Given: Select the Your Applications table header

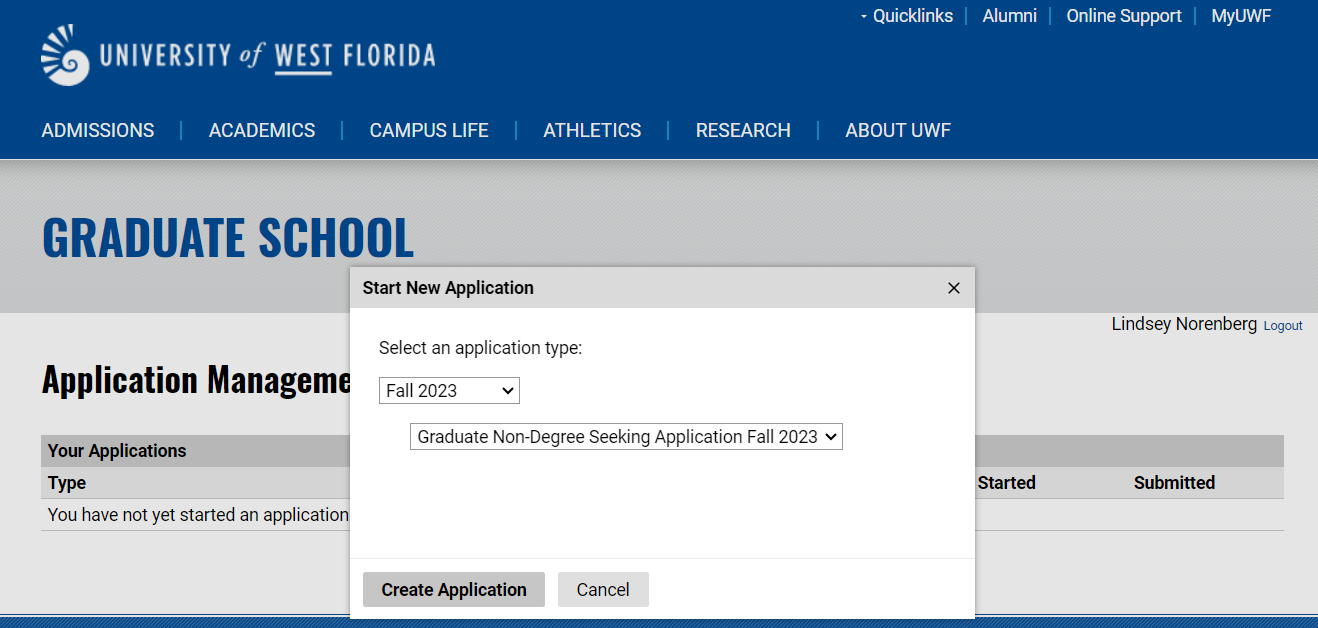Looking at the screenshot, I should pos(117,451).
